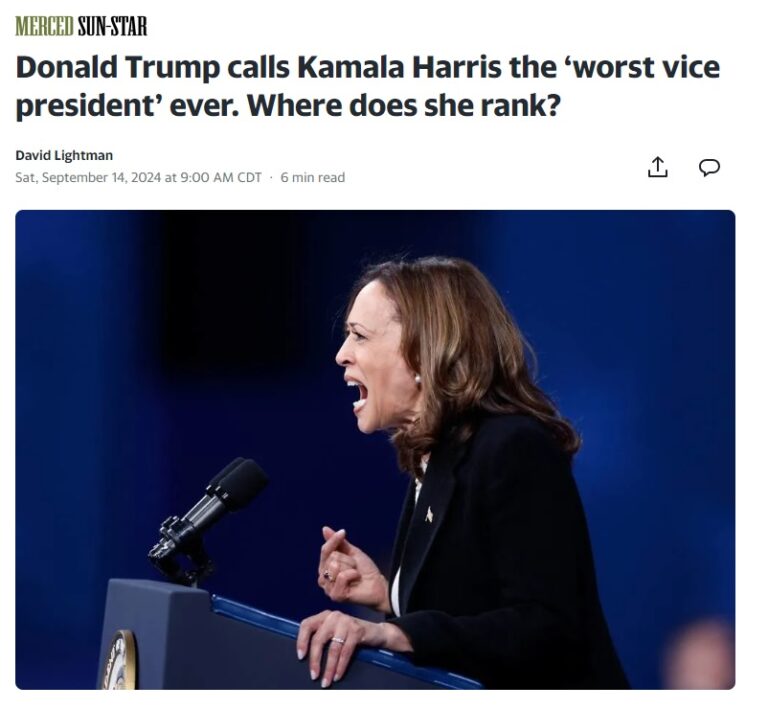The width and height of the screenshot is (768, 709).
Task: Click the share article icon
Action: click(657, 167)
